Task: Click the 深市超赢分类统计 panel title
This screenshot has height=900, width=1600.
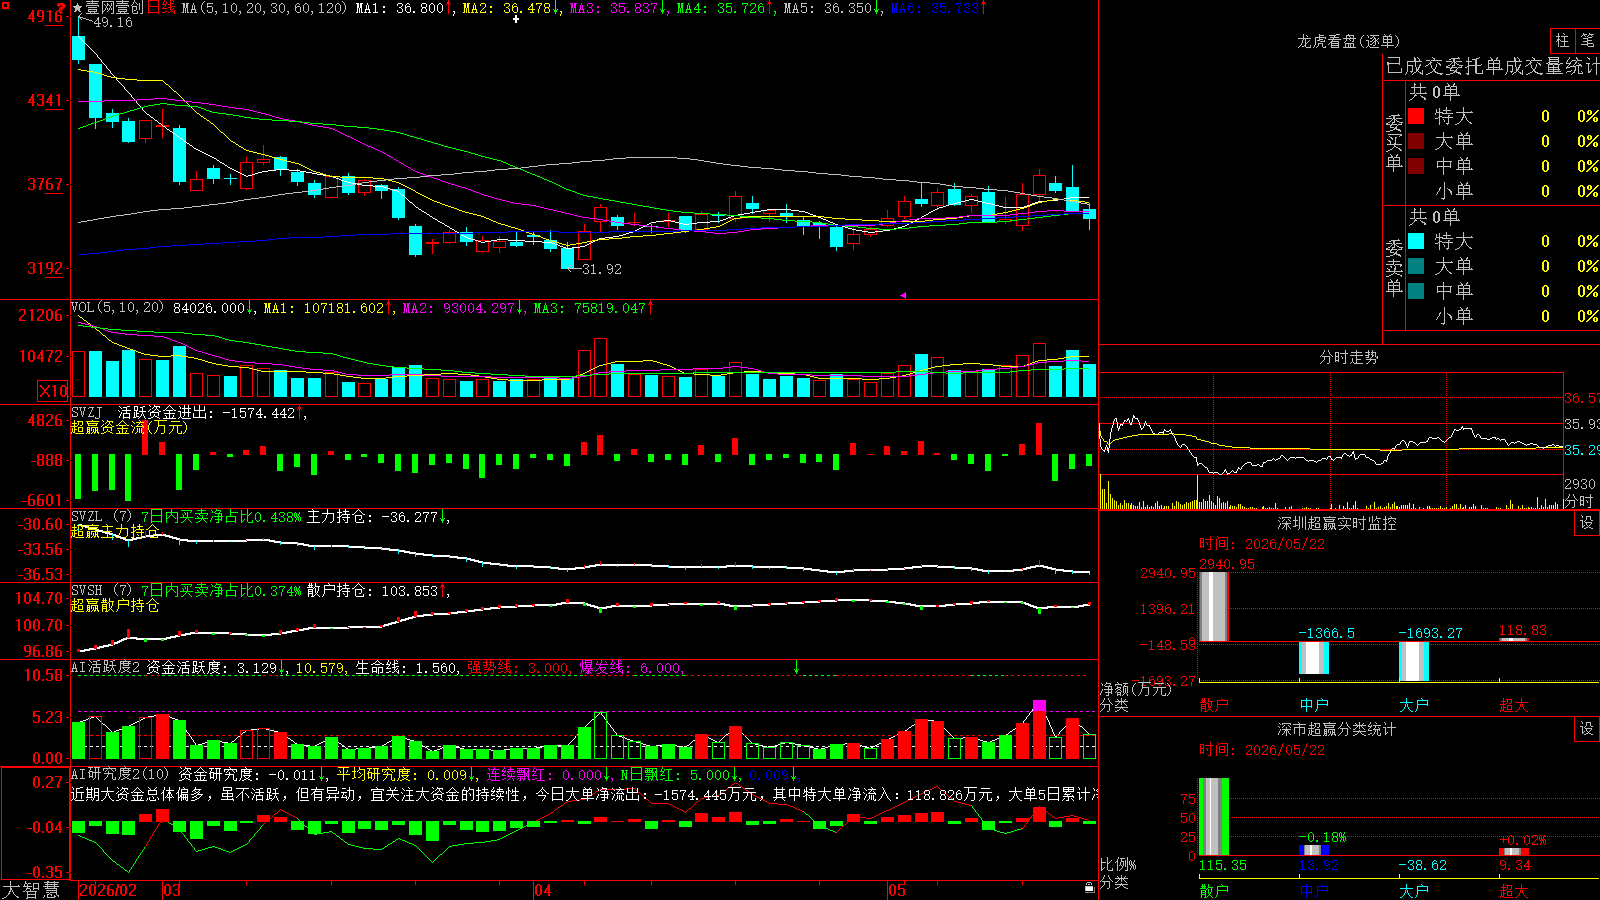Action: tap(1336, 729)
